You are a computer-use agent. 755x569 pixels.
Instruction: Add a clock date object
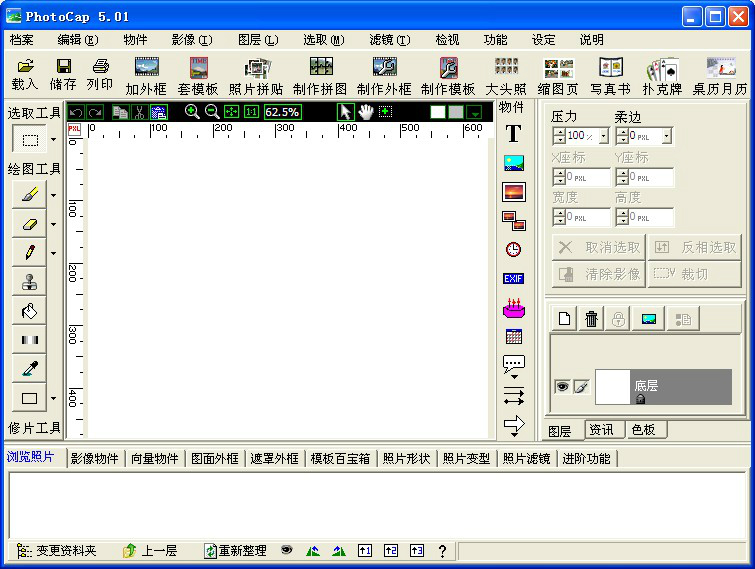tap(513, 249)
